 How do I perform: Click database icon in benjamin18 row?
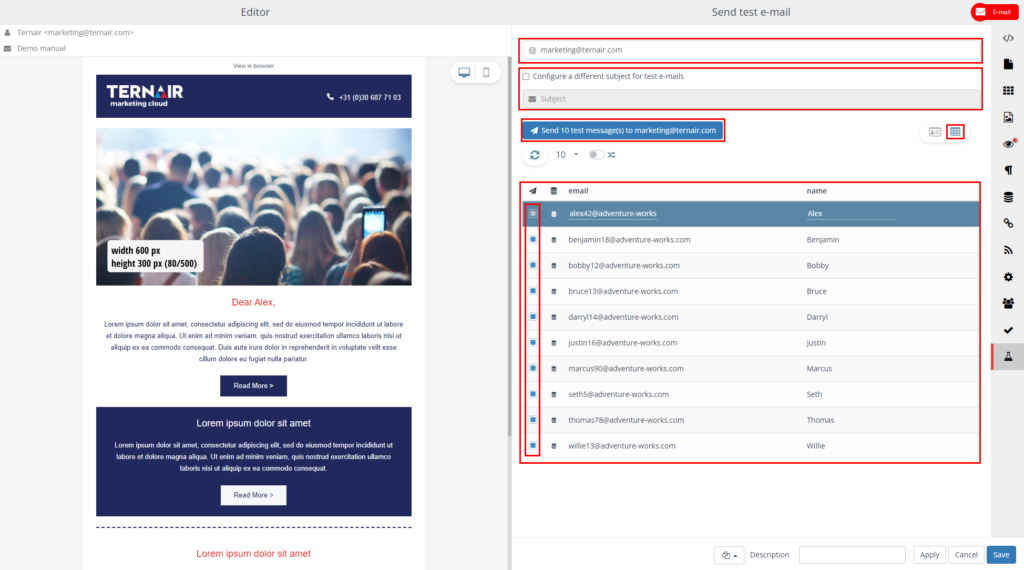554,240
